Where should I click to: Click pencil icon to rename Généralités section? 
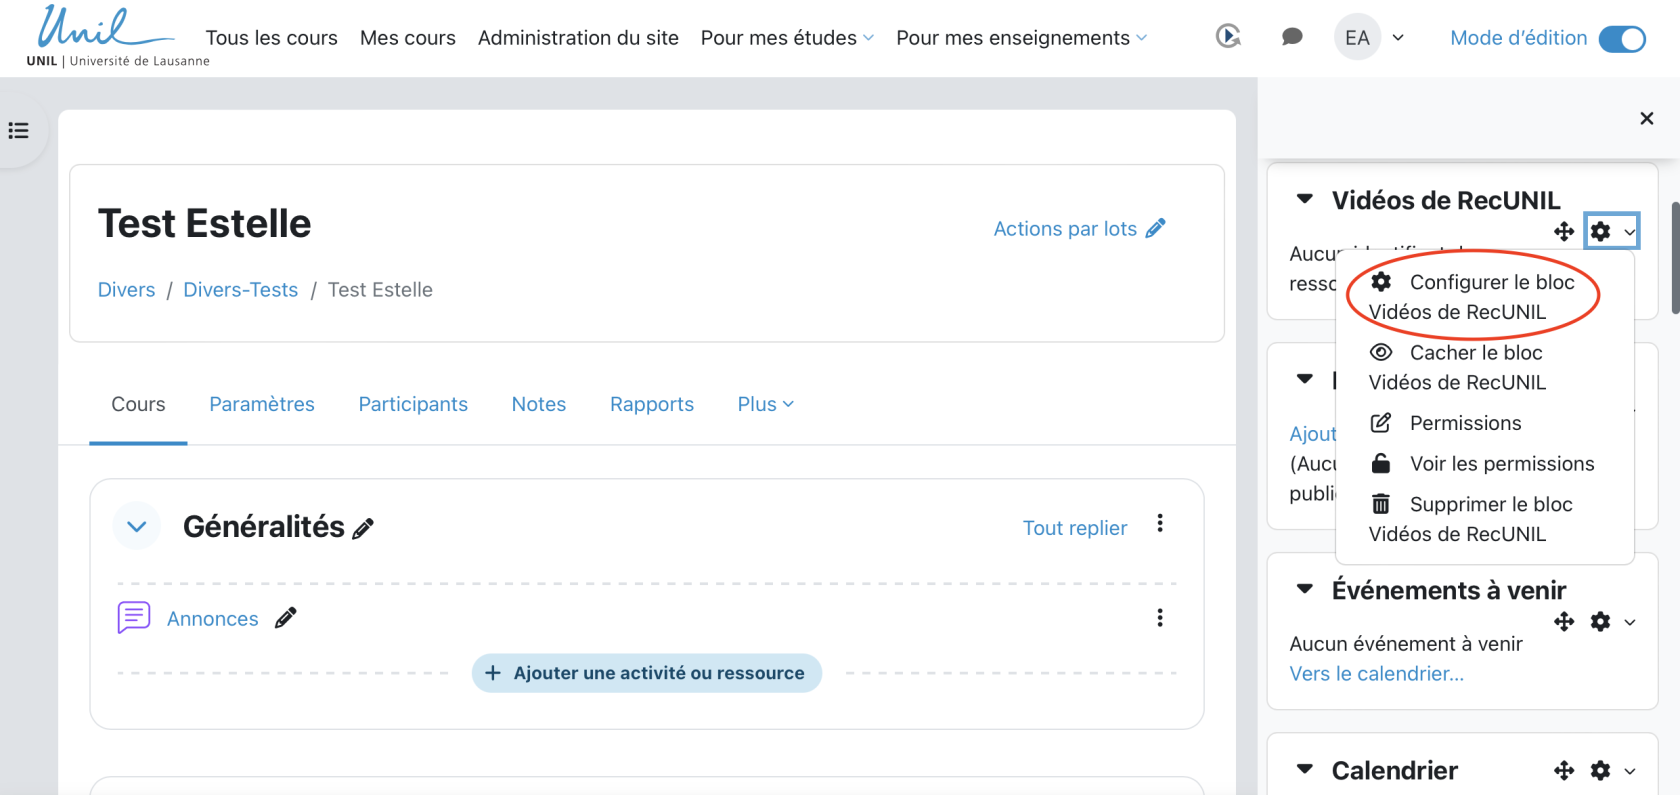pos(363,528)
